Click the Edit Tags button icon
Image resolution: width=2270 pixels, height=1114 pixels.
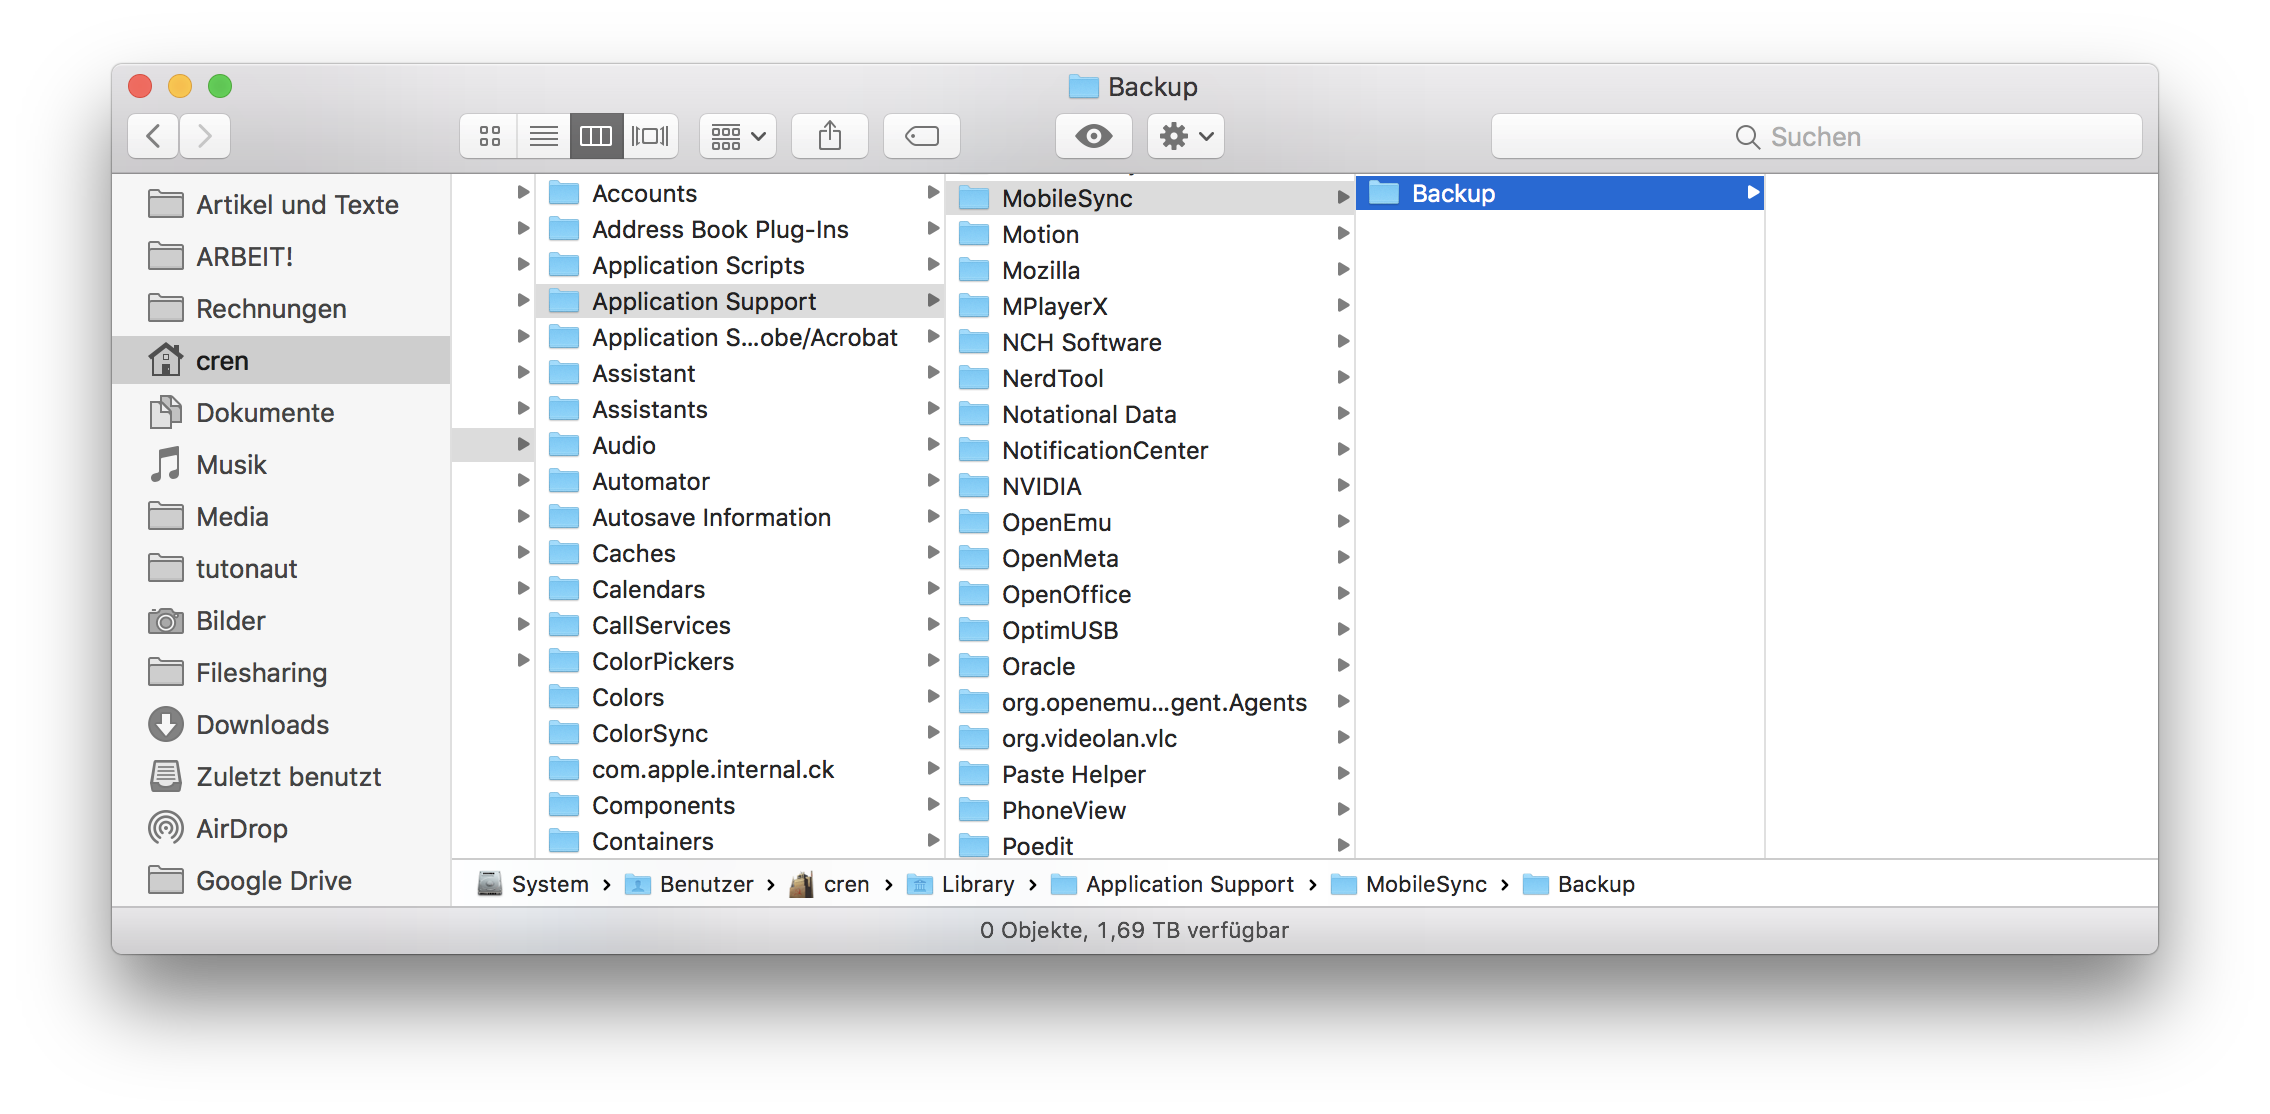point(921,136)
